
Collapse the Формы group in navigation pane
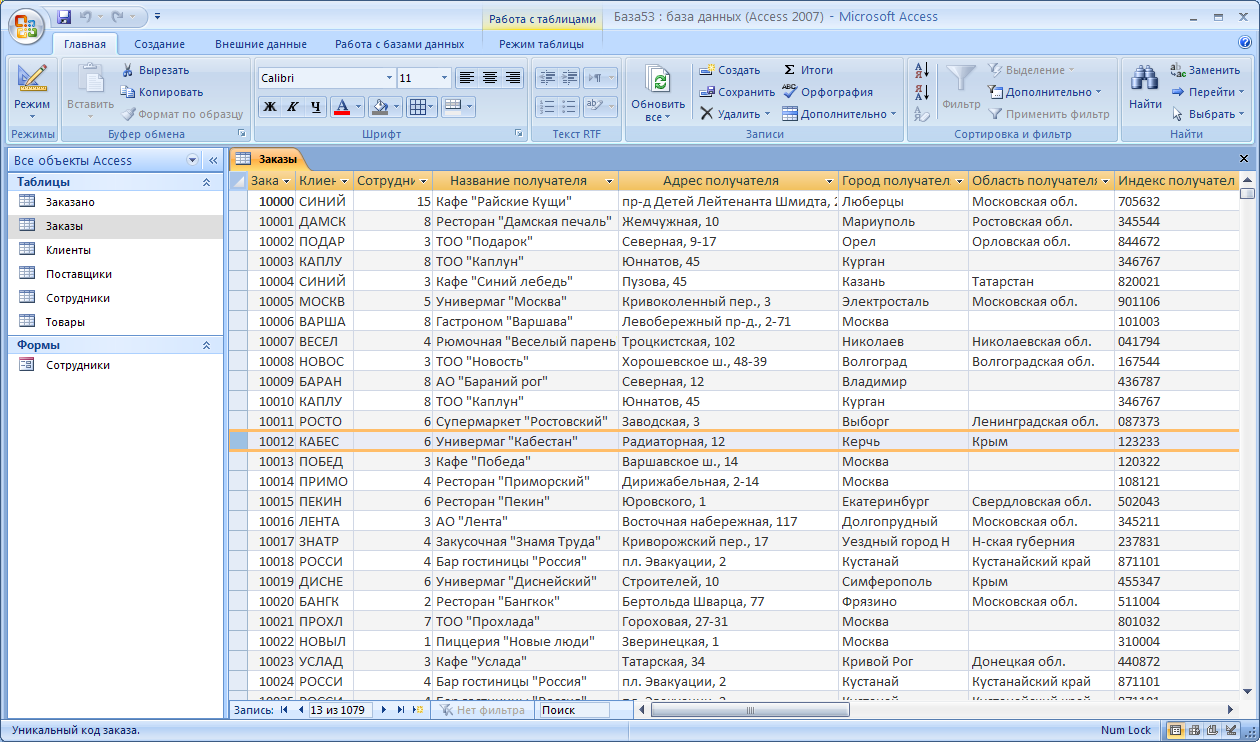click(x=207, y=345)
